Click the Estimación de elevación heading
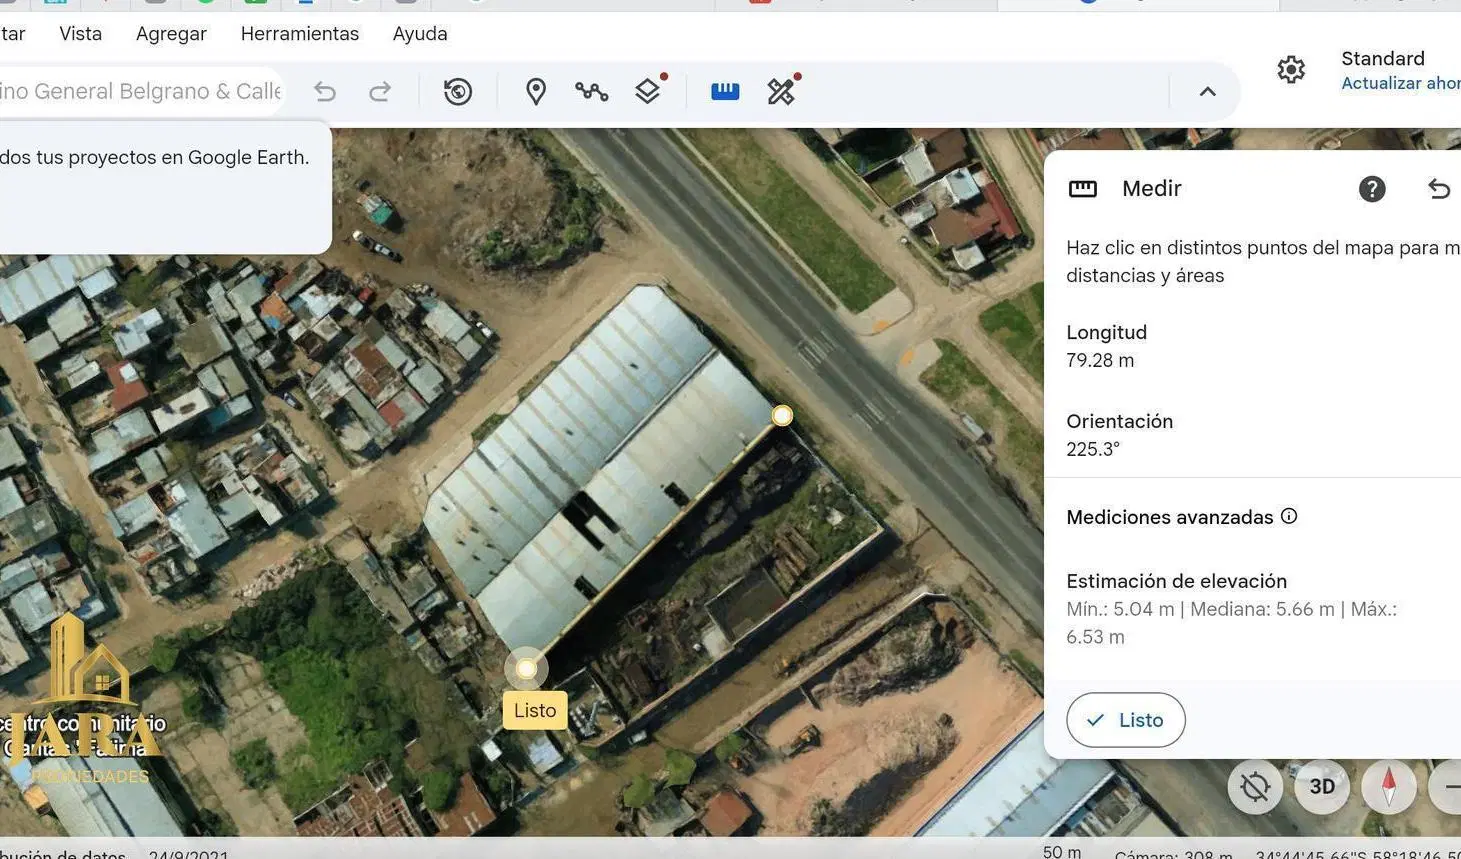Viewport: 1461px width, 859px height. coord(1176,581)
